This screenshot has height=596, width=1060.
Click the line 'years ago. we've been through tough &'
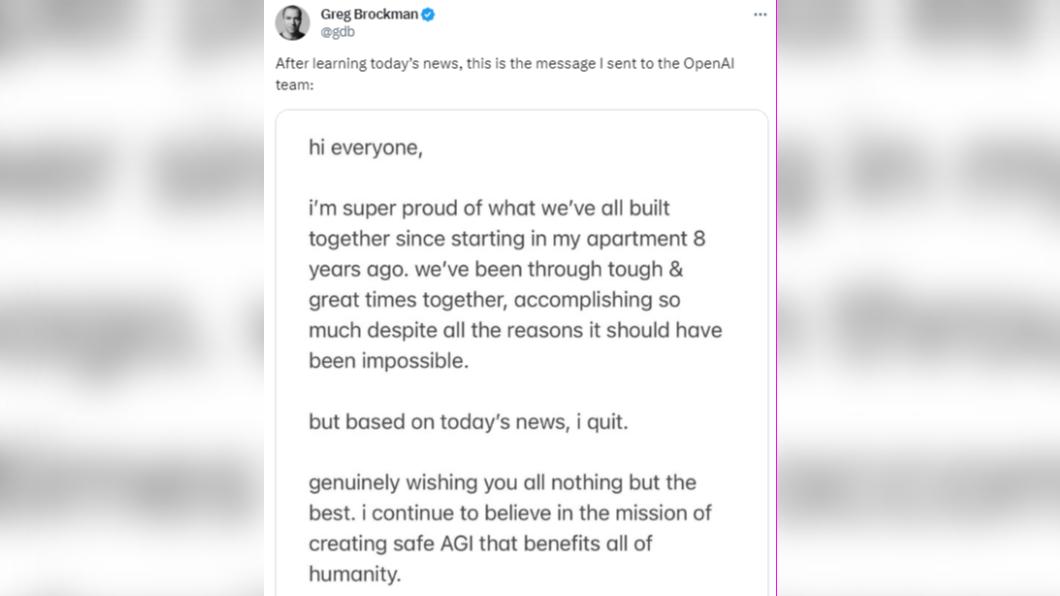pos(496,269)
